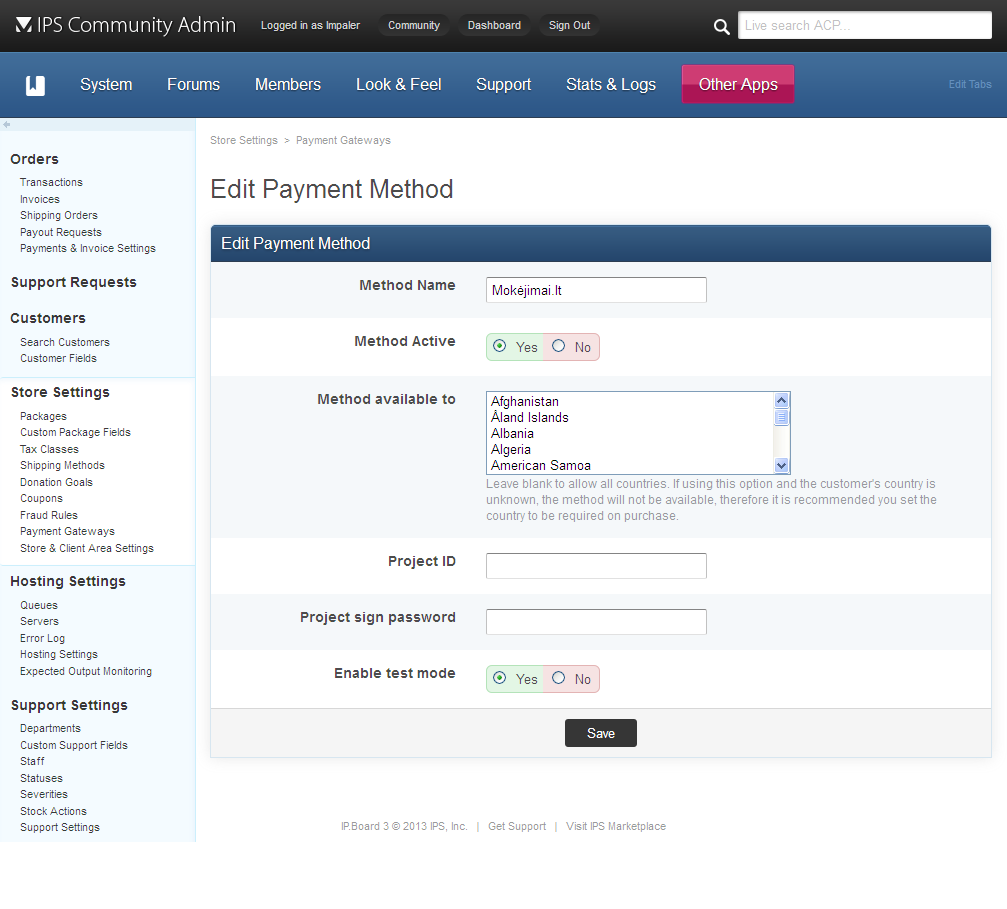Open Shipping Orders in sidebar
Image resolution: width=1007 pixels, height=909 pixels.
click(x=59, y=215)
